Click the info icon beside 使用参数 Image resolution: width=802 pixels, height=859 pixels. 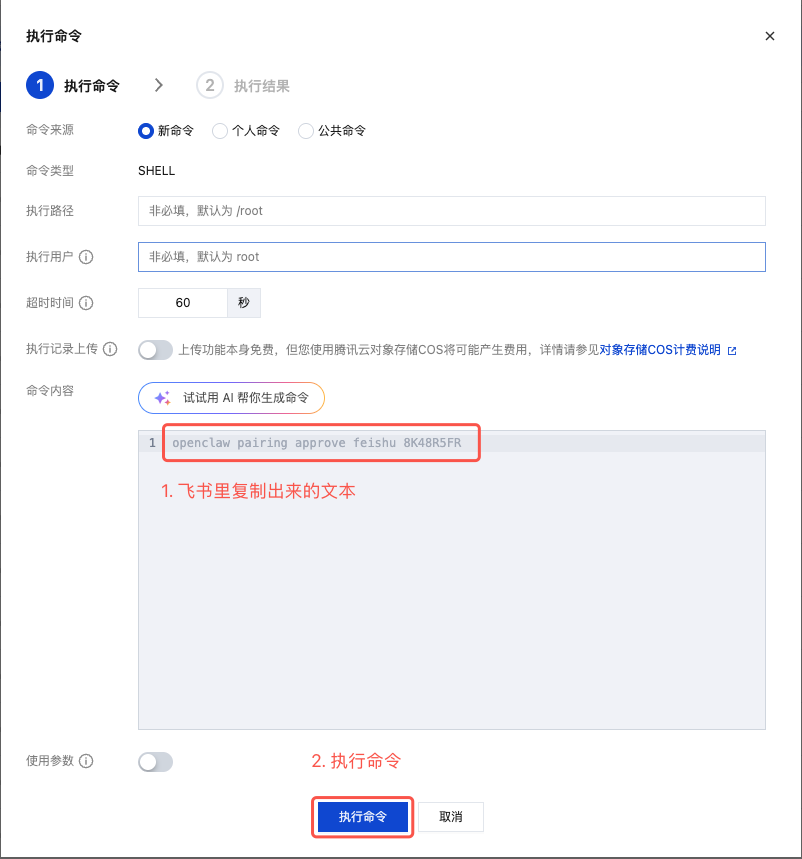(x=86, y=761)
